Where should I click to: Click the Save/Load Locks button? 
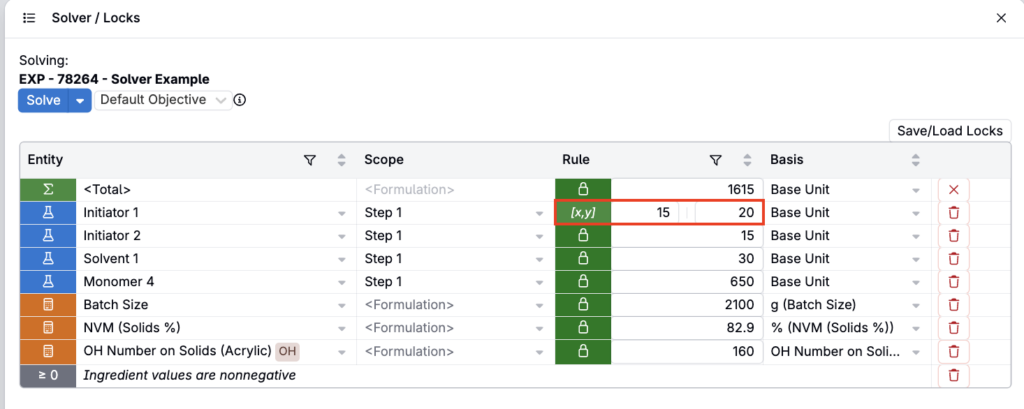pyautogui.click(x=950, y=131)
